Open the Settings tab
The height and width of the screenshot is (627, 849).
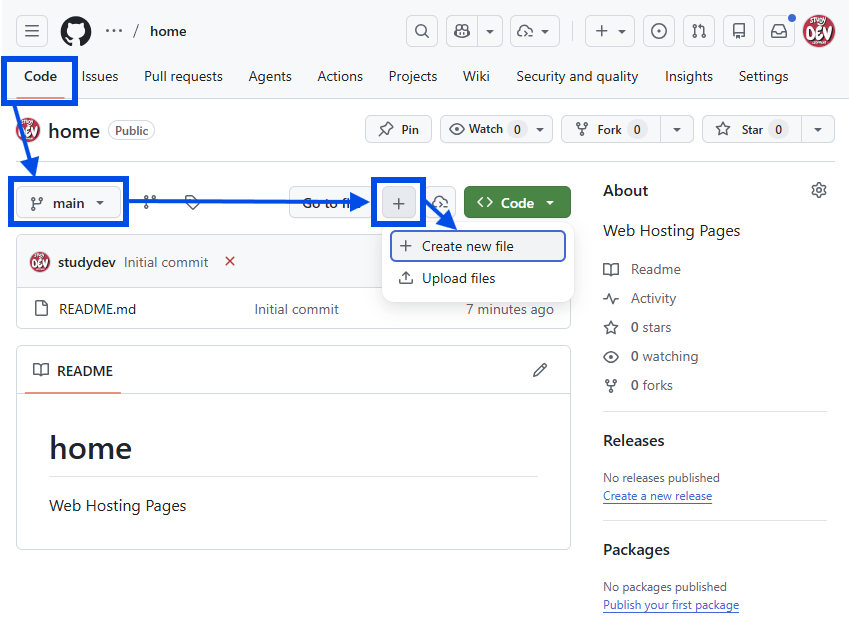pos(763,76)
